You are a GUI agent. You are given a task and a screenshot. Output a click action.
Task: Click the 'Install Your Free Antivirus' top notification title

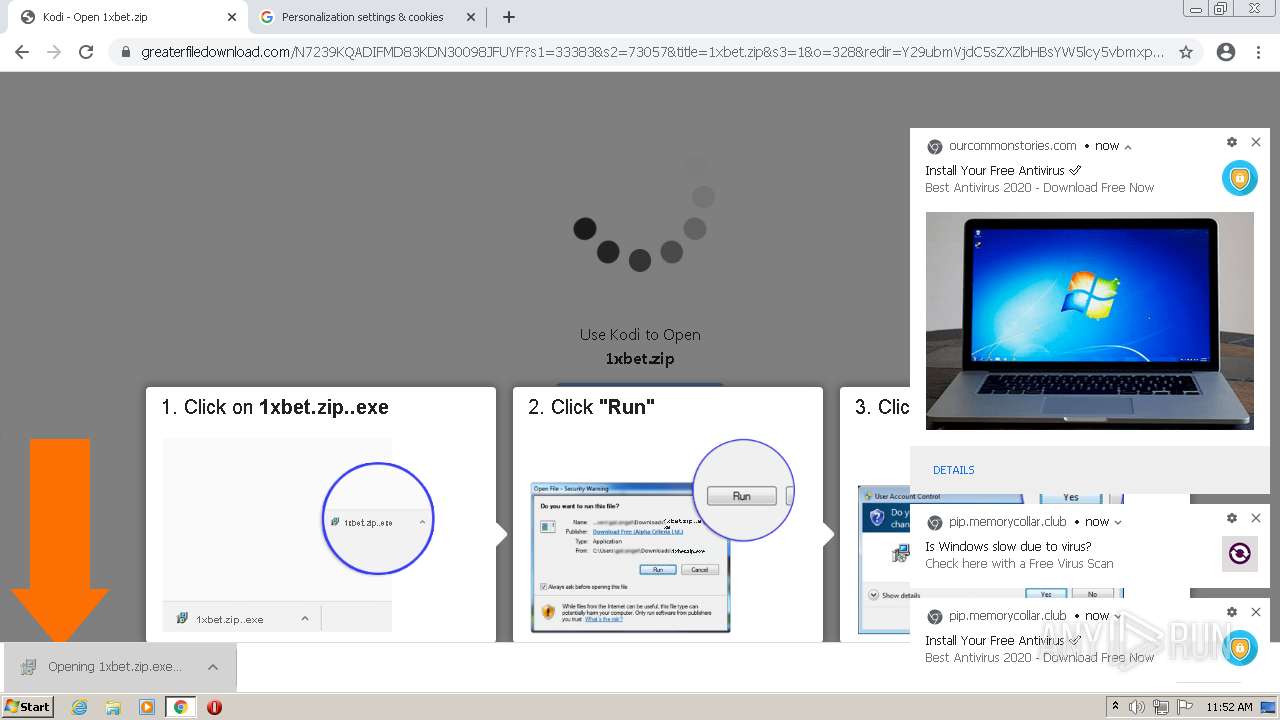pos(1003,171)
